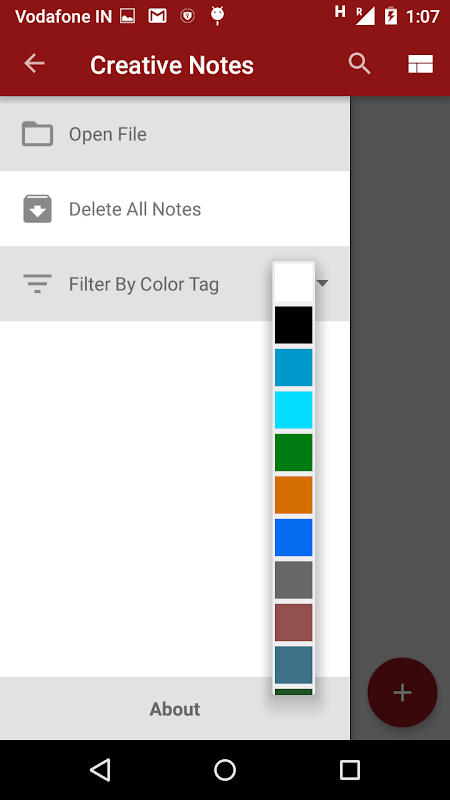Select the cyan color swatch
The width and height of the screenshot is (450, 800).
pos(293,410)
